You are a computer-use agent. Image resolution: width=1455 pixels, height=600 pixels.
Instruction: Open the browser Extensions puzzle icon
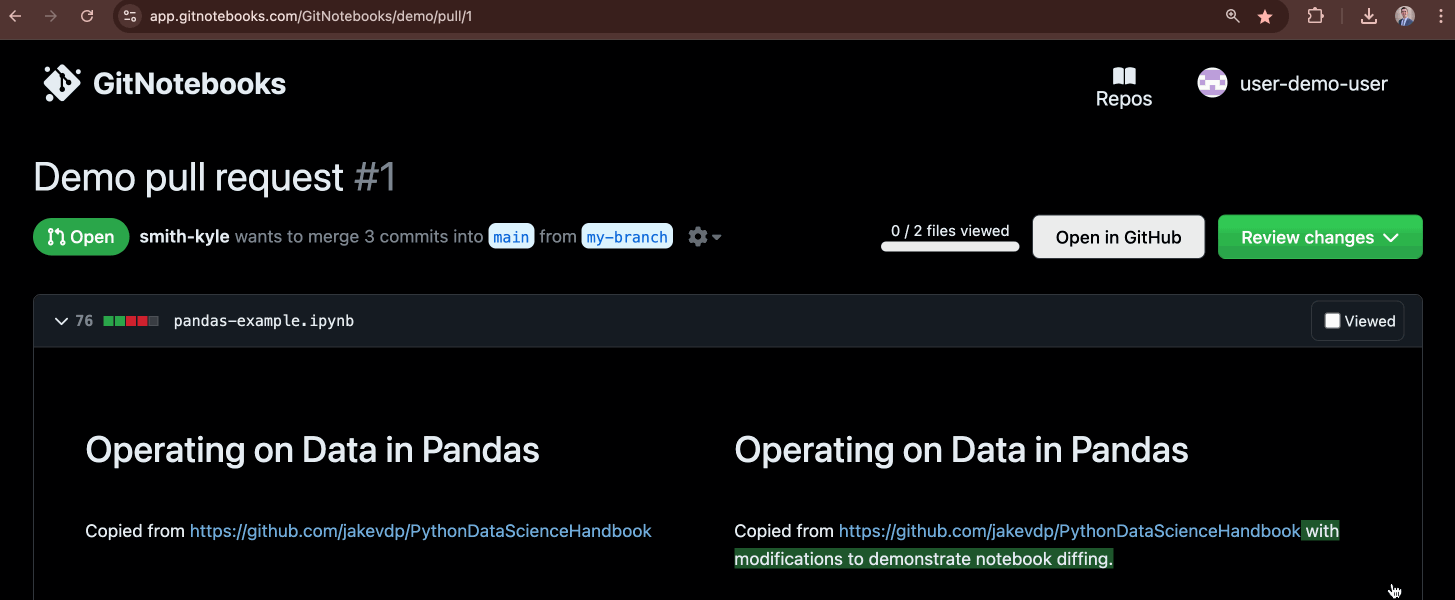(x=1316, y=16)
